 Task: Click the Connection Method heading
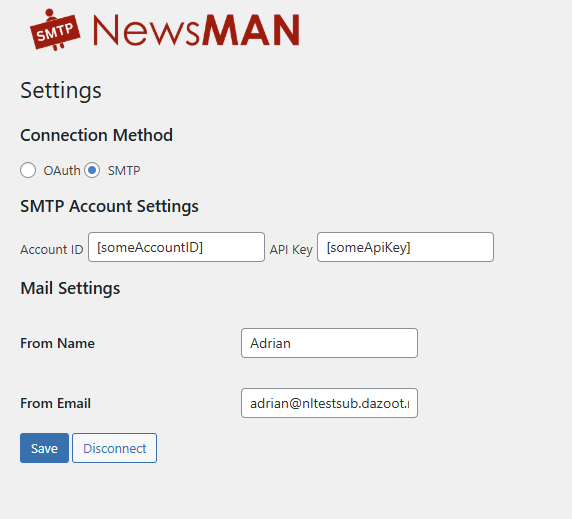click(96, 135)
